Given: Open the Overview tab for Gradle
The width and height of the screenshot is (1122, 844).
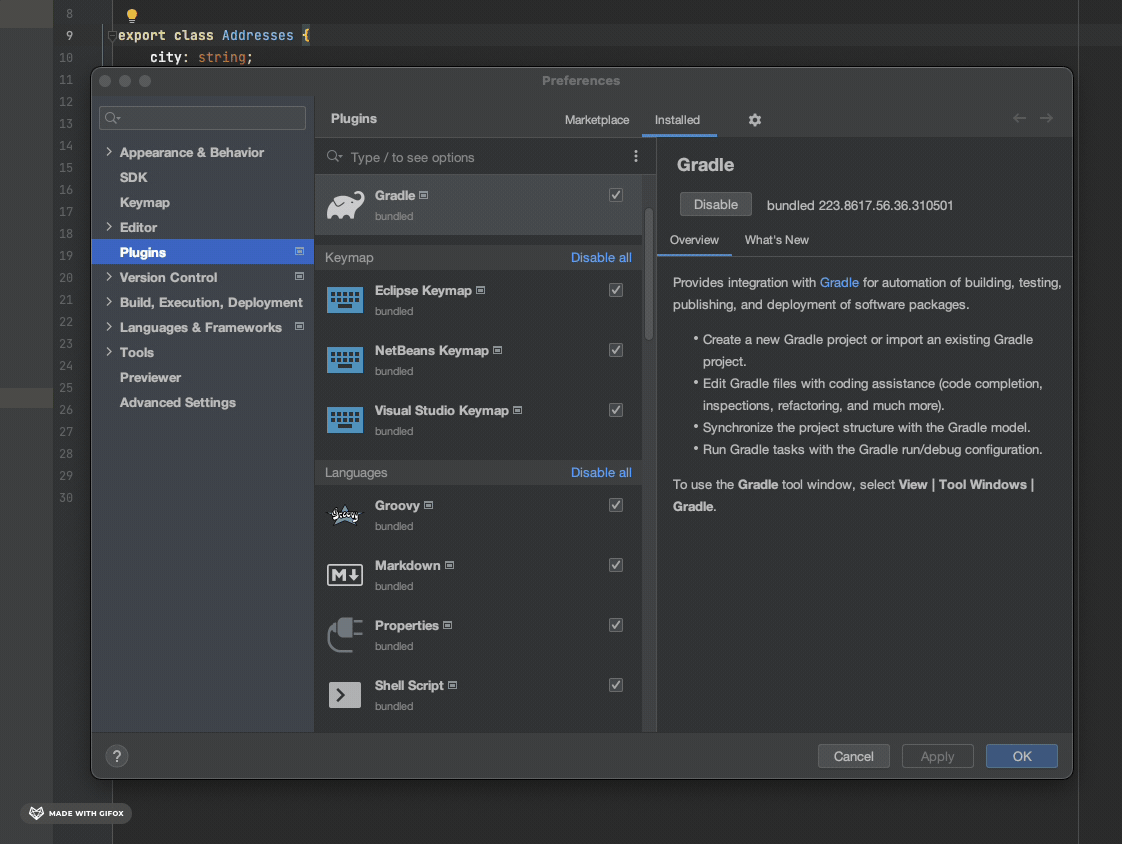Looking at the screenshot, I should [x=694, y=241].
